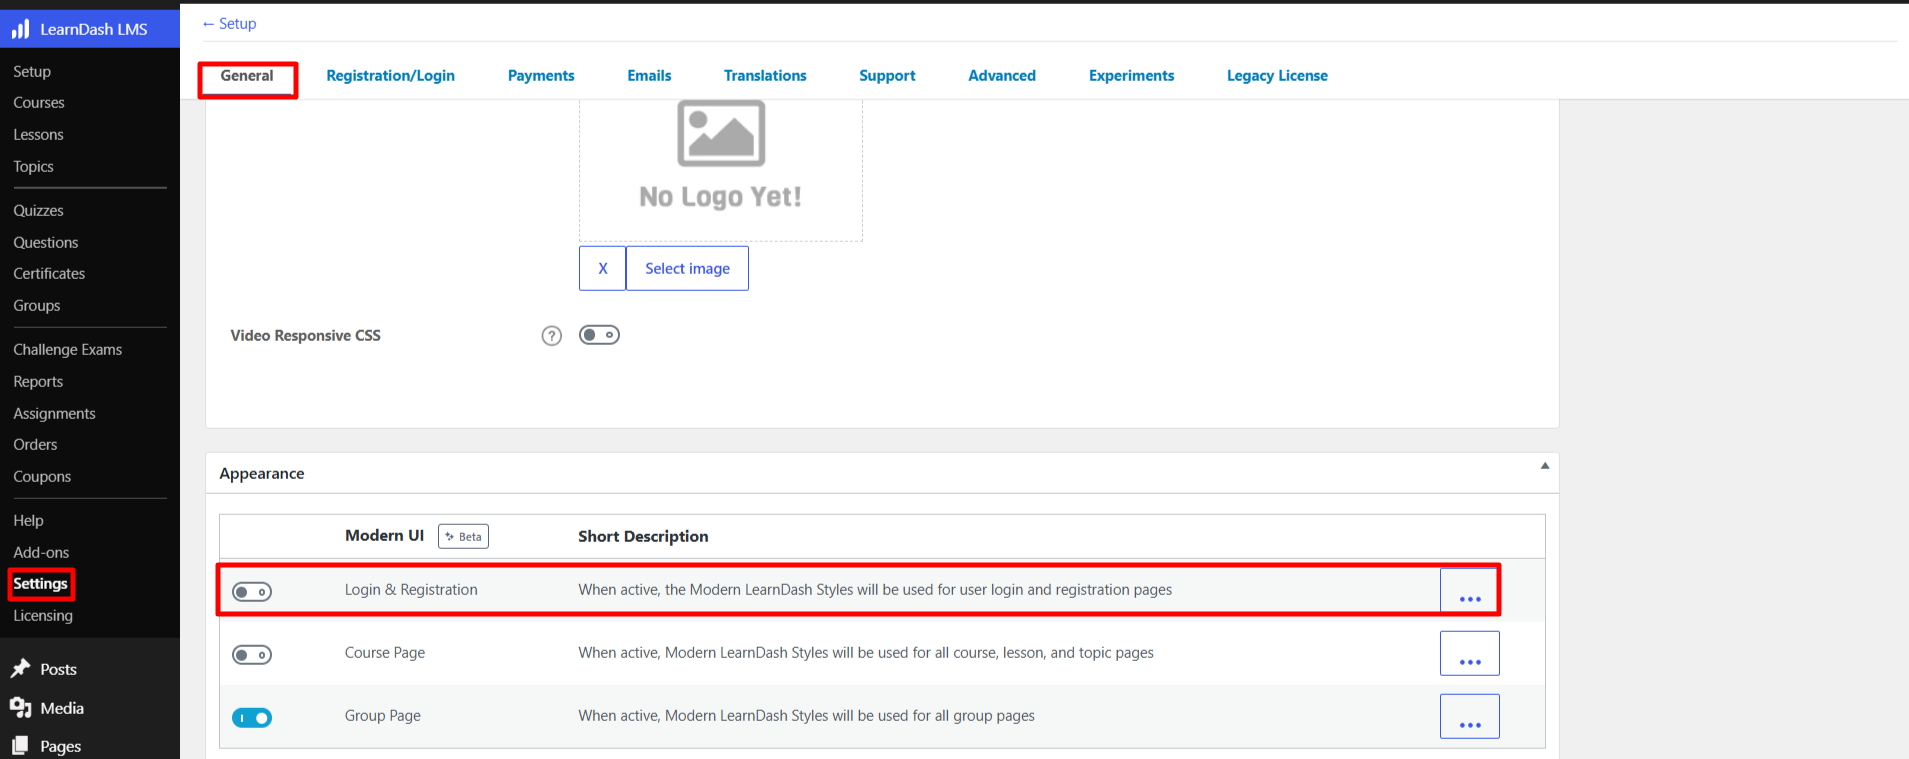Viewport: 1909px width, 759px height.
Task: Open the Payments tab
Action: click(541, 76)
